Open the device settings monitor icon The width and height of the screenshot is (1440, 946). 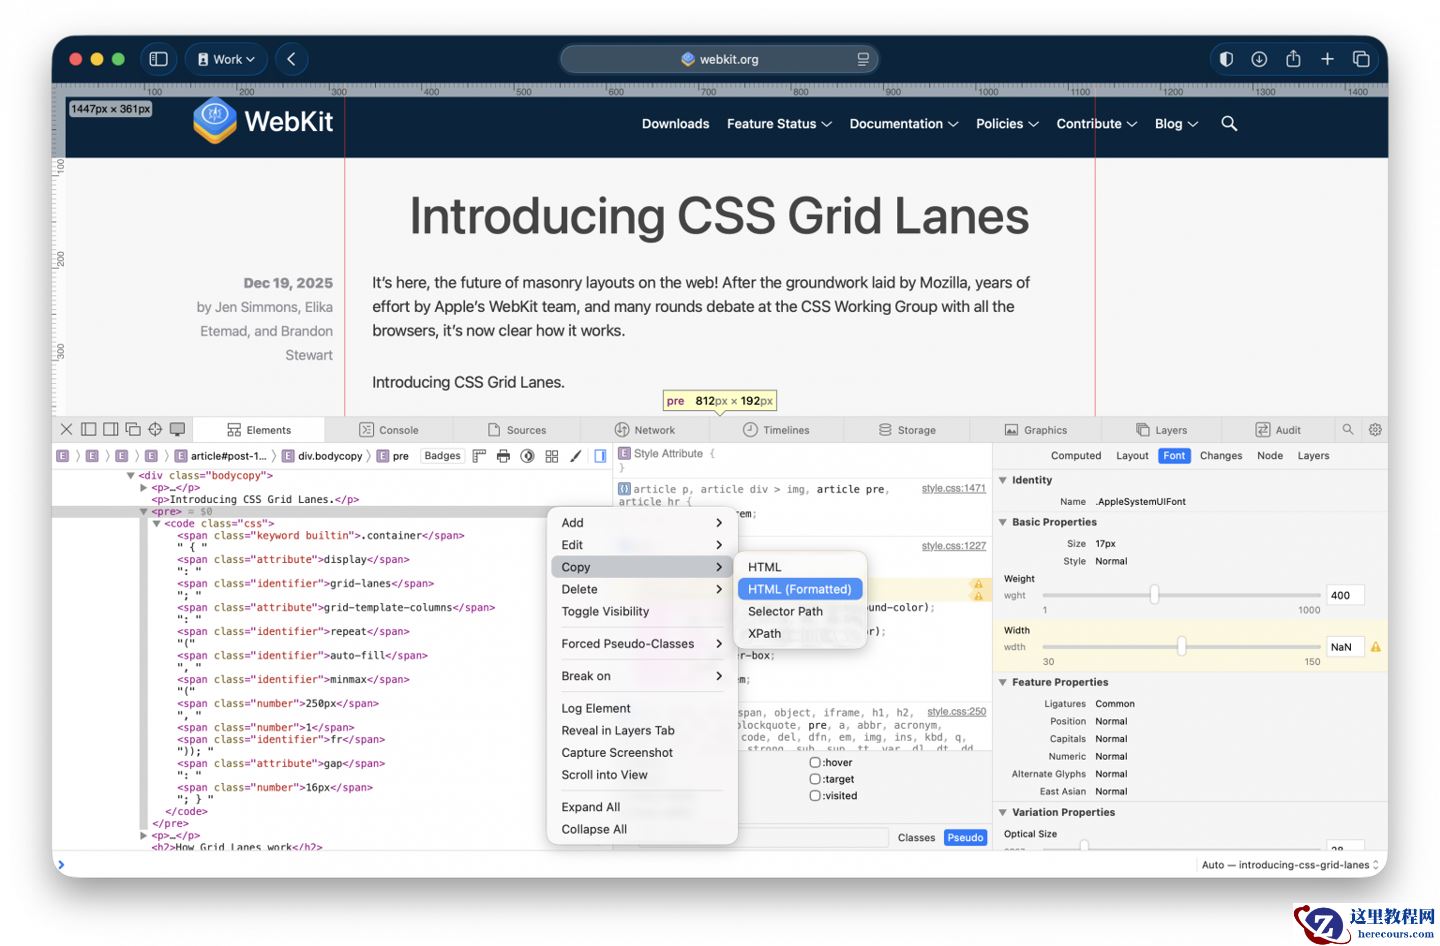coord(177,430)
